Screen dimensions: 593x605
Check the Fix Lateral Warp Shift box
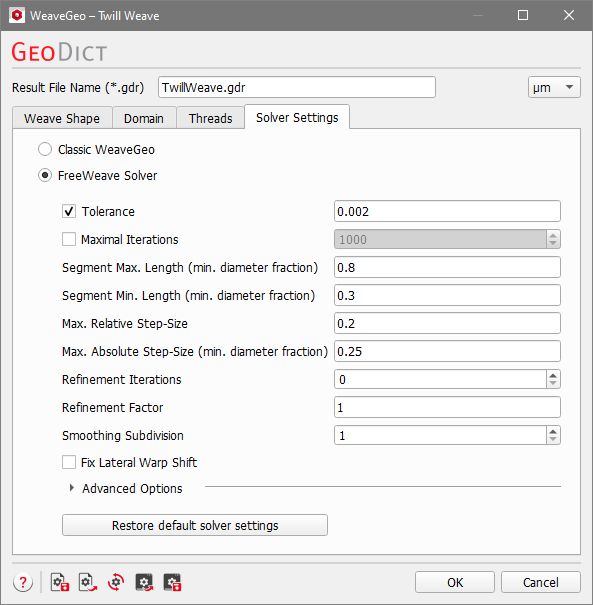tap(69, 462)
